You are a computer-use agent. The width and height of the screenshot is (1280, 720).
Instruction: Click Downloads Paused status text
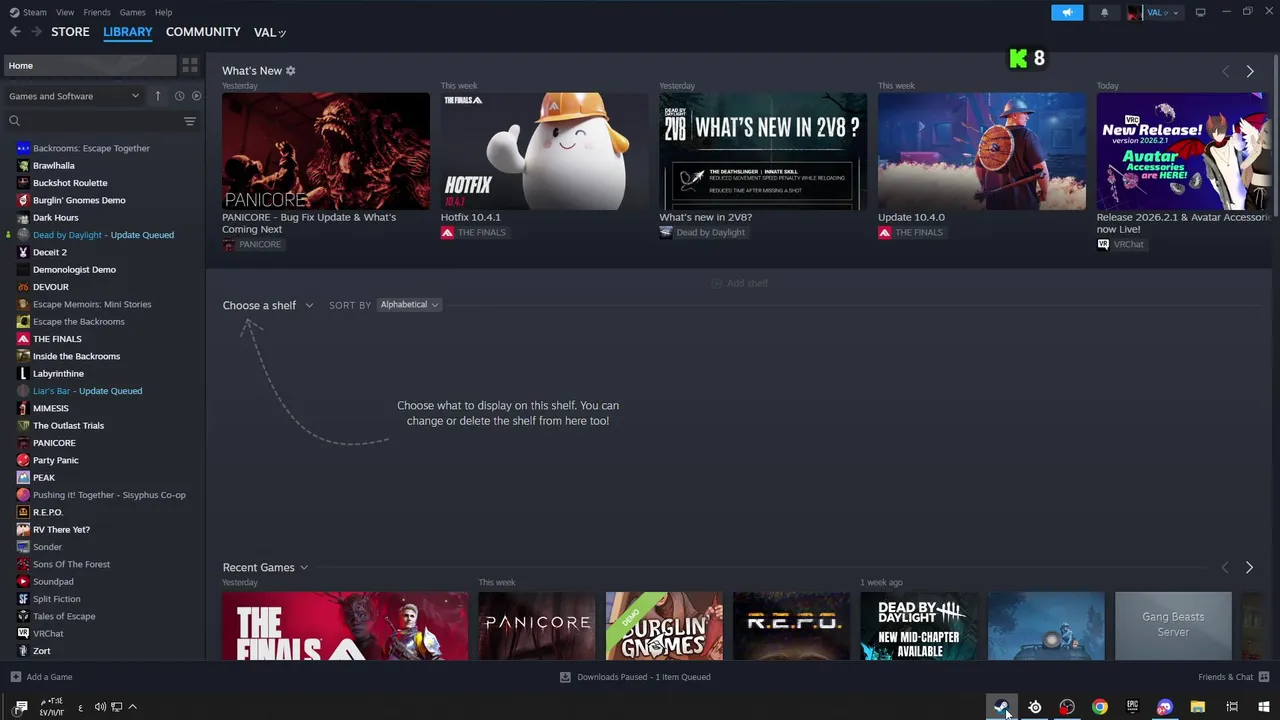644,677
